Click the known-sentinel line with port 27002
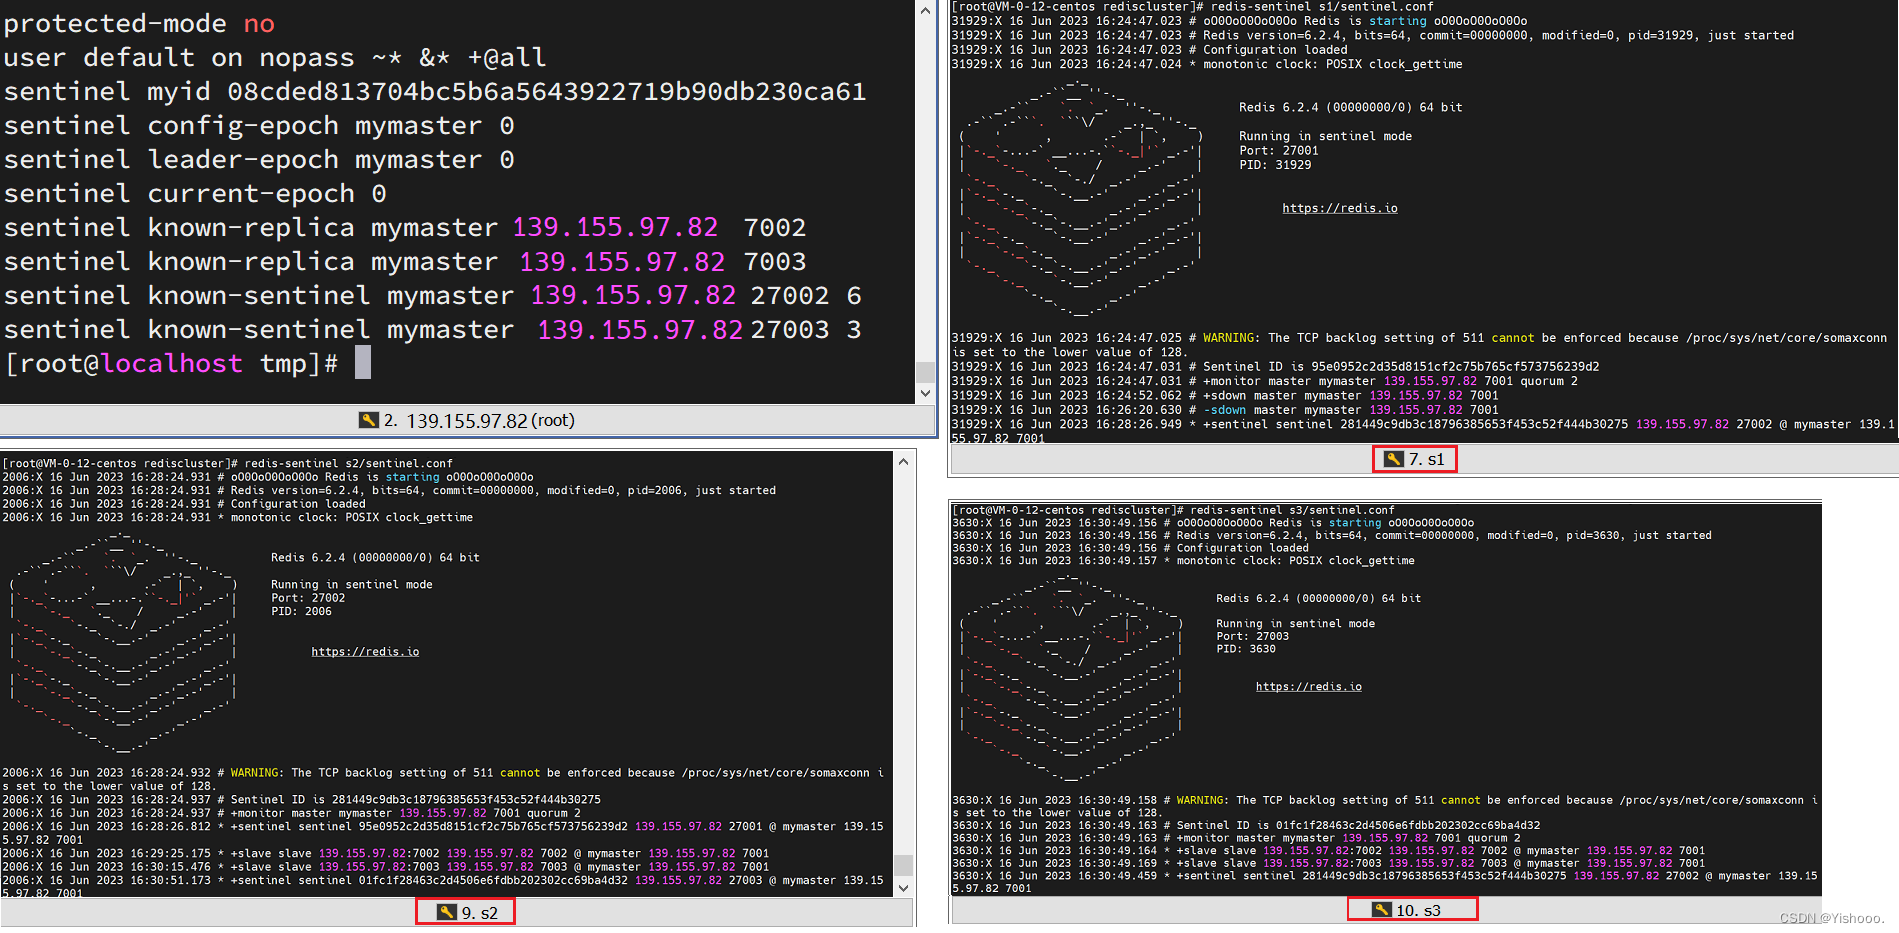 [433, 295]
